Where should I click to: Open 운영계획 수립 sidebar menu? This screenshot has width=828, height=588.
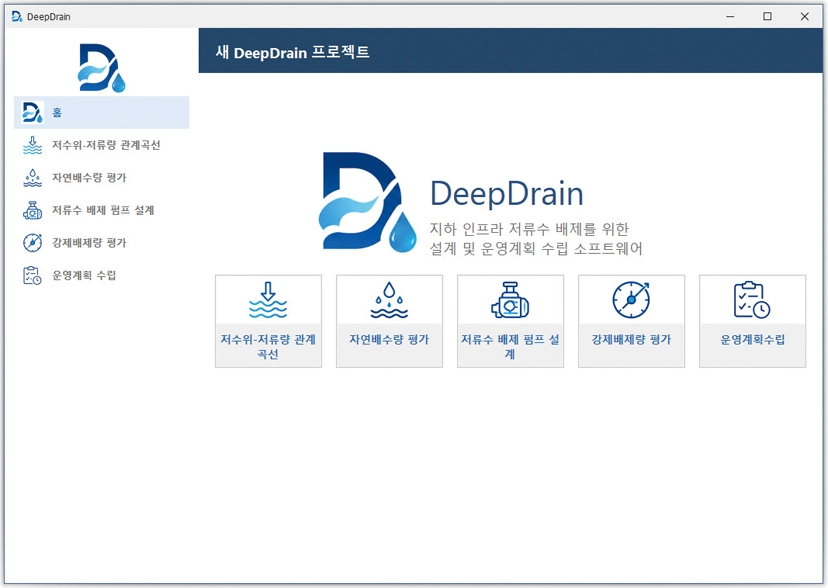101,276
